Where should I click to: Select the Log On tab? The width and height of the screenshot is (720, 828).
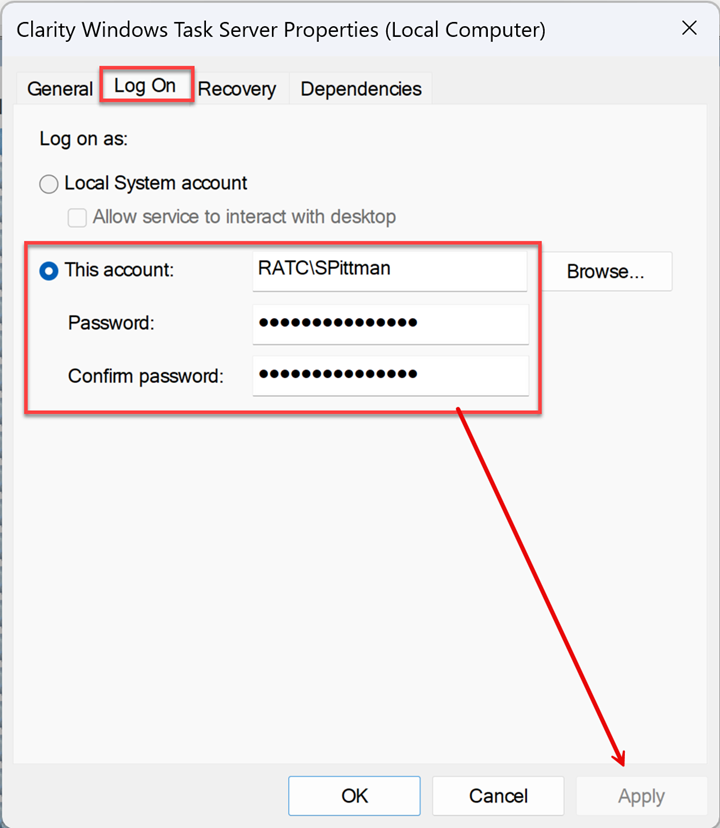[x=145, y=86]
